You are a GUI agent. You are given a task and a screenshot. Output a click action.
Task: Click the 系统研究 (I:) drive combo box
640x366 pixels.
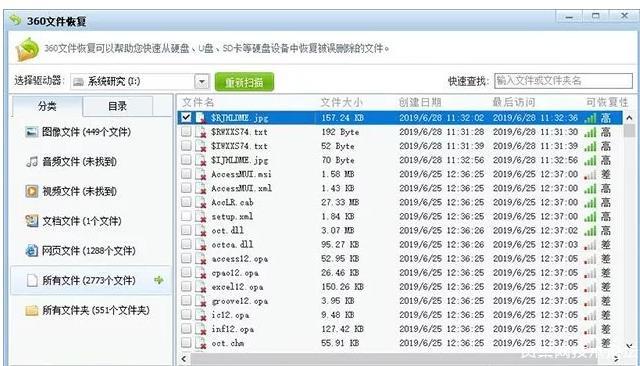[140, 82]
